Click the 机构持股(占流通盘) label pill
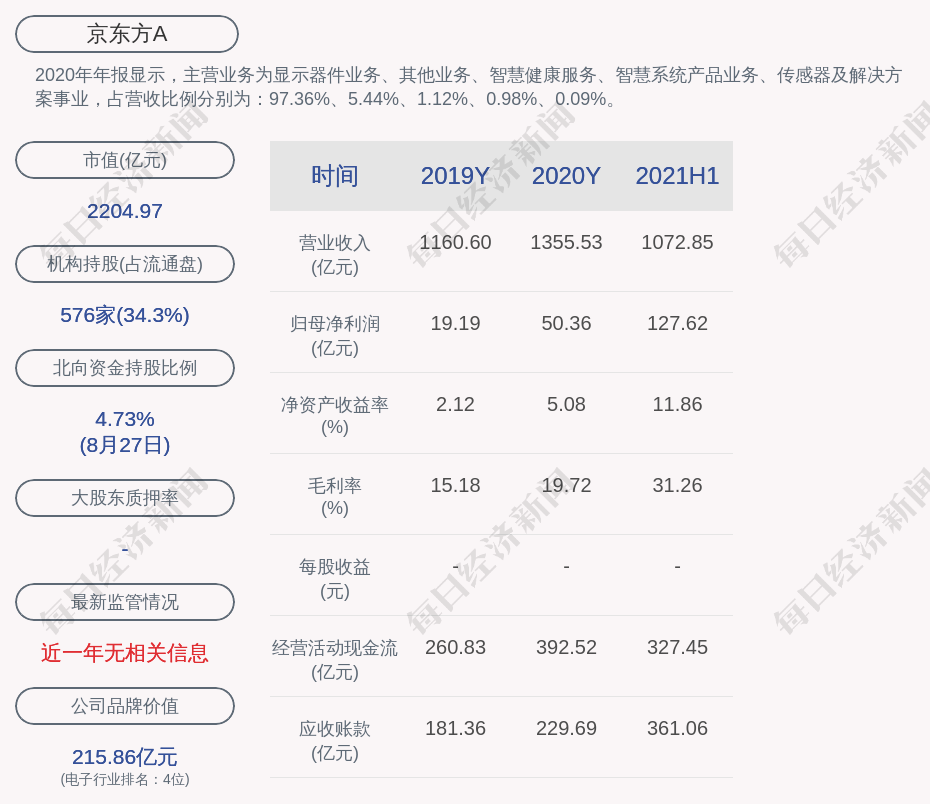 125,264
